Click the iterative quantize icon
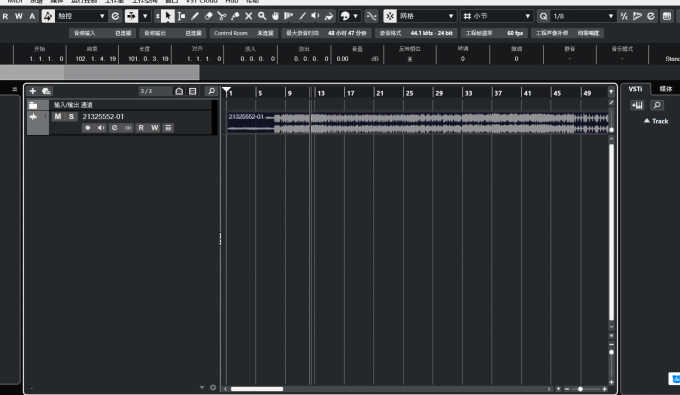 (x=624, y=16)
